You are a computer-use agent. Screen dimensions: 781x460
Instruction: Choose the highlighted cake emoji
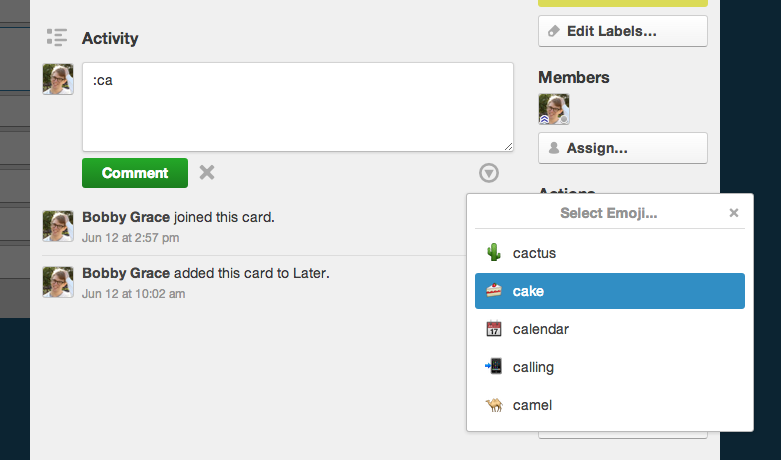tap(610, 291)
